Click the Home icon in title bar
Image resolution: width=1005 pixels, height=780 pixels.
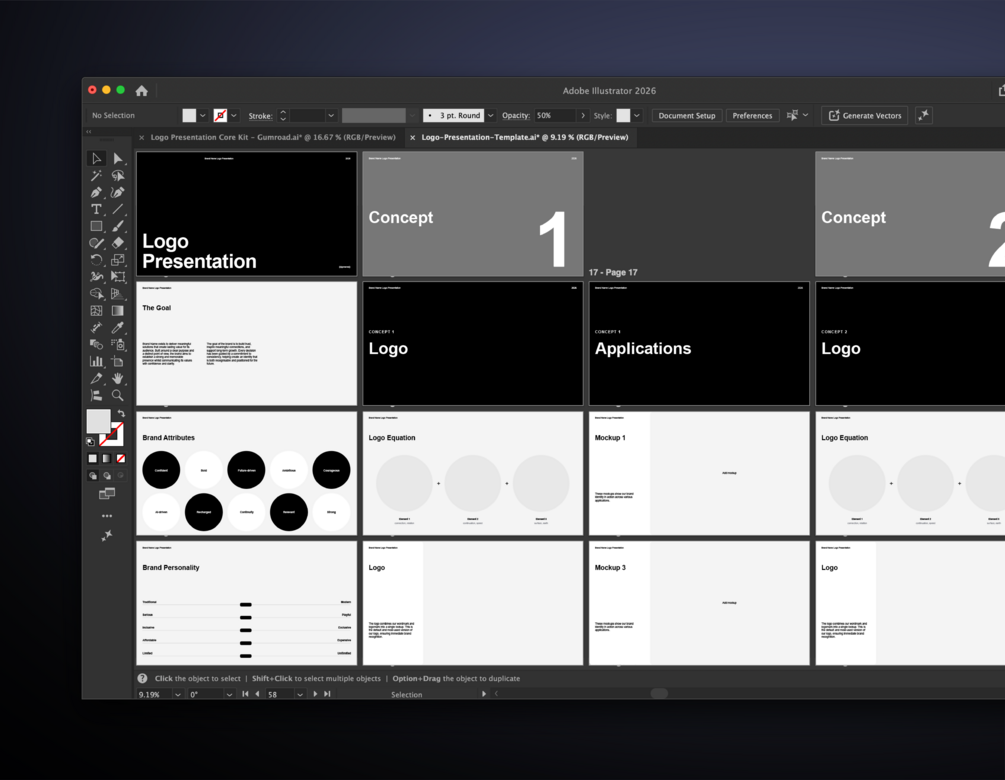142,90
